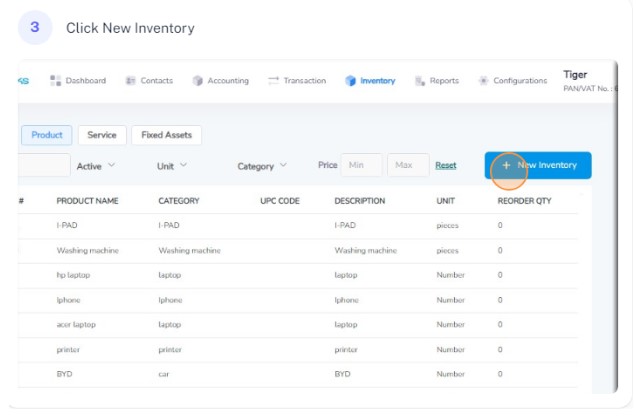The width and height of the screenshot is (636, 418).
Task: Select the Iphone product name
Action: [69, 300]
